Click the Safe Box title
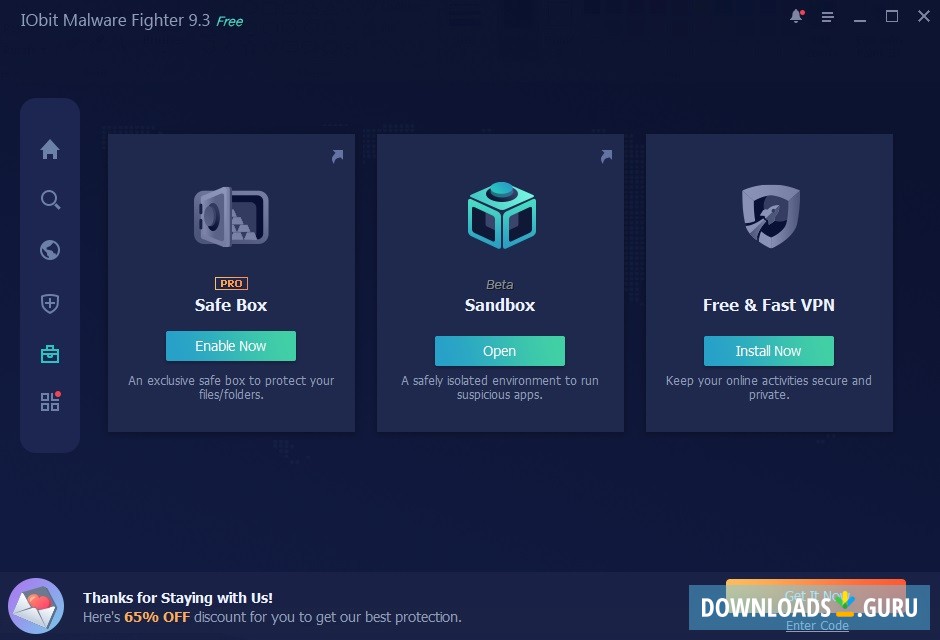This screenshot has height=640, width=940. coord(231,305)
